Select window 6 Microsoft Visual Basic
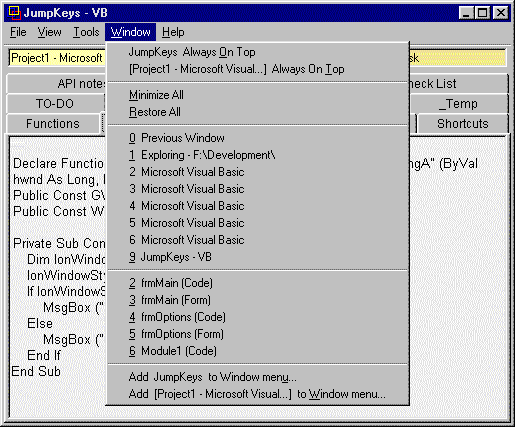The height and width of the screenshot is (427, 515). click(x=258, y=240)
